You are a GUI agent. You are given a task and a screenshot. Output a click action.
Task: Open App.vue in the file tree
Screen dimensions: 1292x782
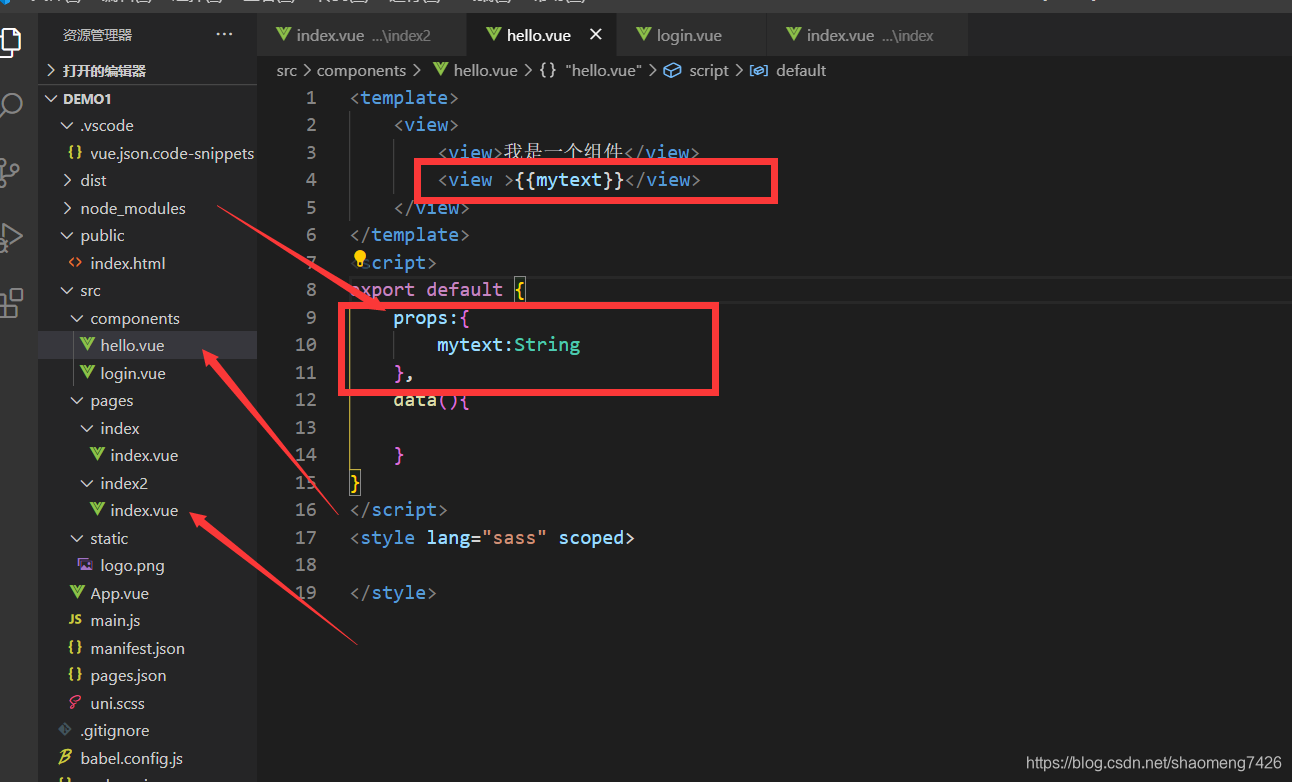pyautogui.click(x=147, y=593)
